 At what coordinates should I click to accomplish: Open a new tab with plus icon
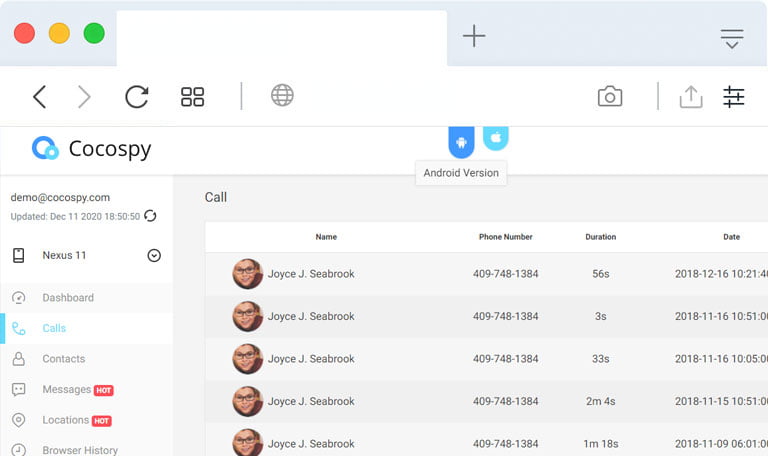click(x=474, y=36)
